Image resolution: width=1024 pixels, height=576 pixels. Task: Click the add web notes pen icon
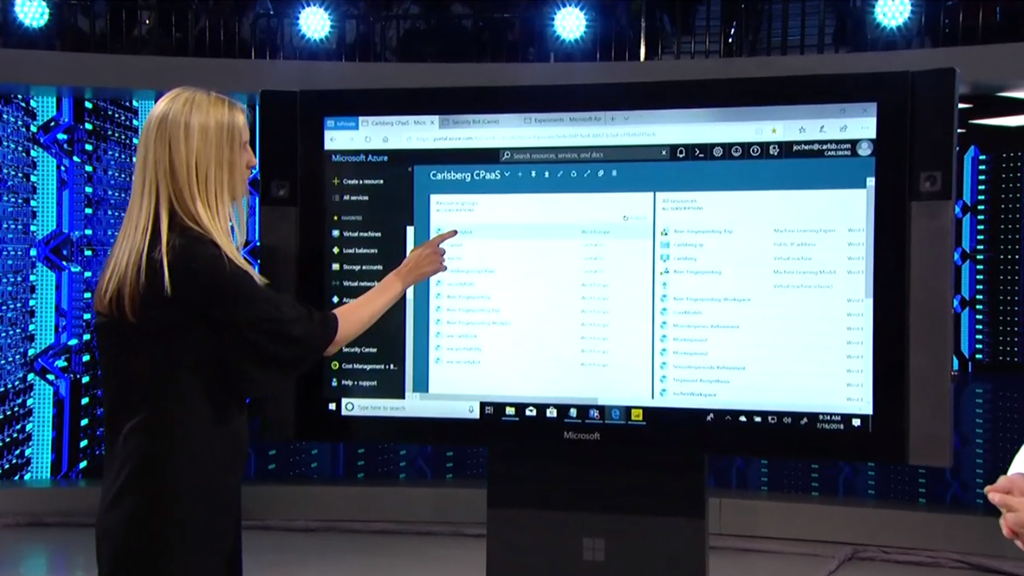tap(822, 129)
